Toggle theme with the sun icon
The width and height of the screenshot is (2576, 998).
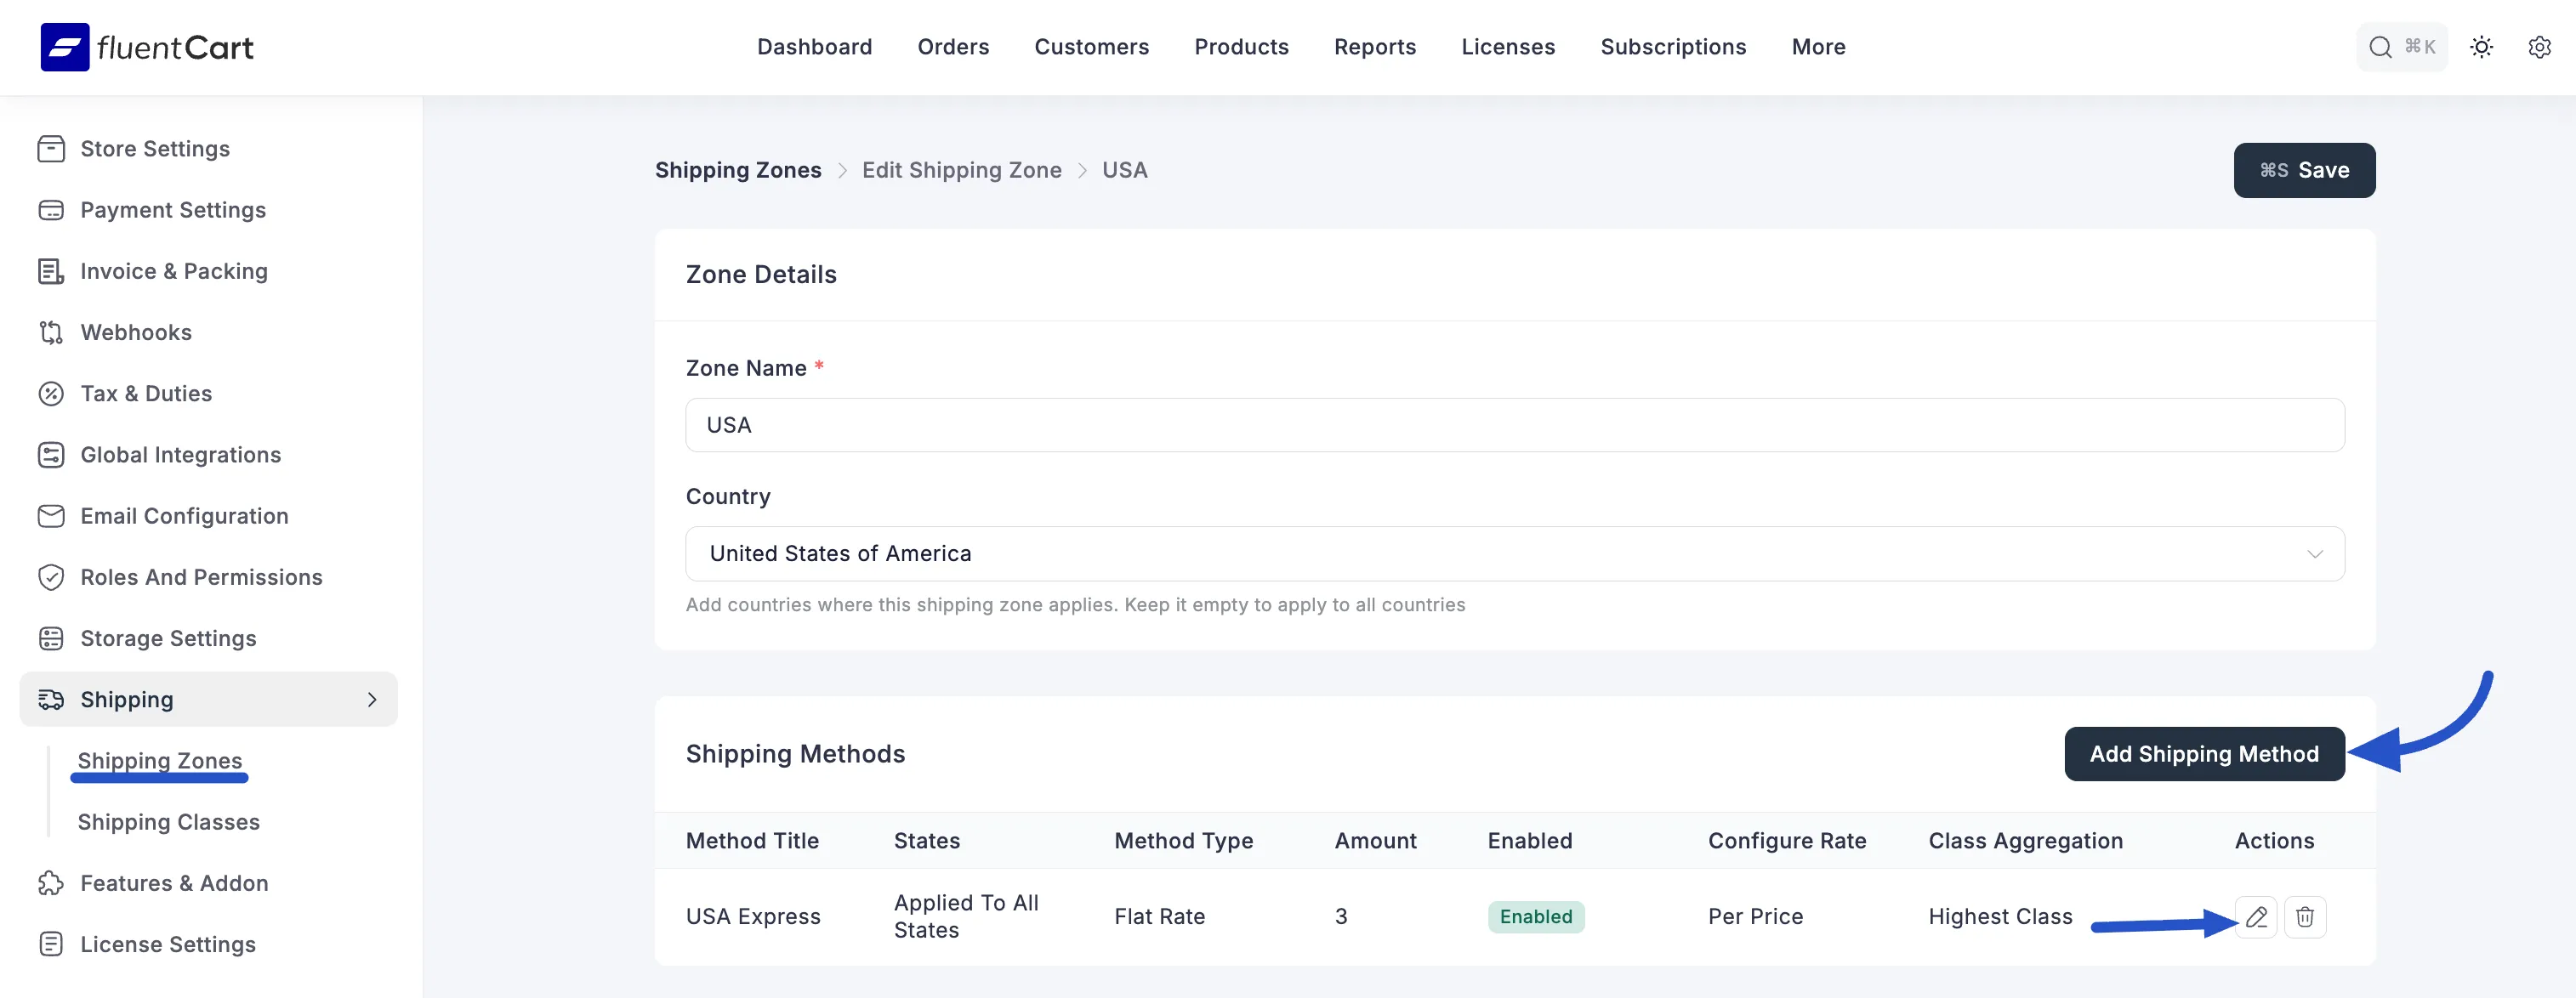coord(2482,47)
